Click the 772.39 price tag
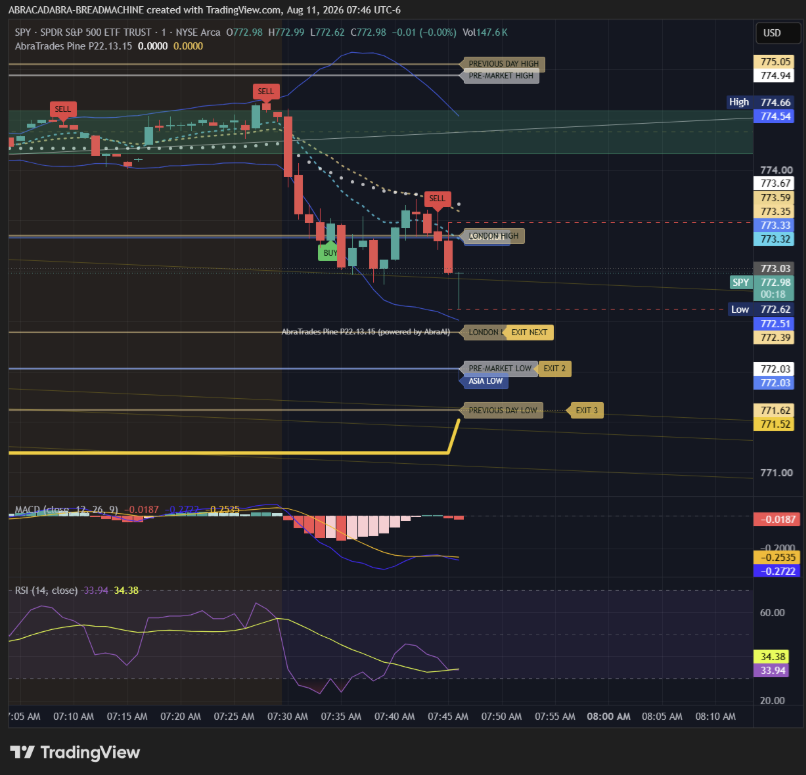 point(774,338)
